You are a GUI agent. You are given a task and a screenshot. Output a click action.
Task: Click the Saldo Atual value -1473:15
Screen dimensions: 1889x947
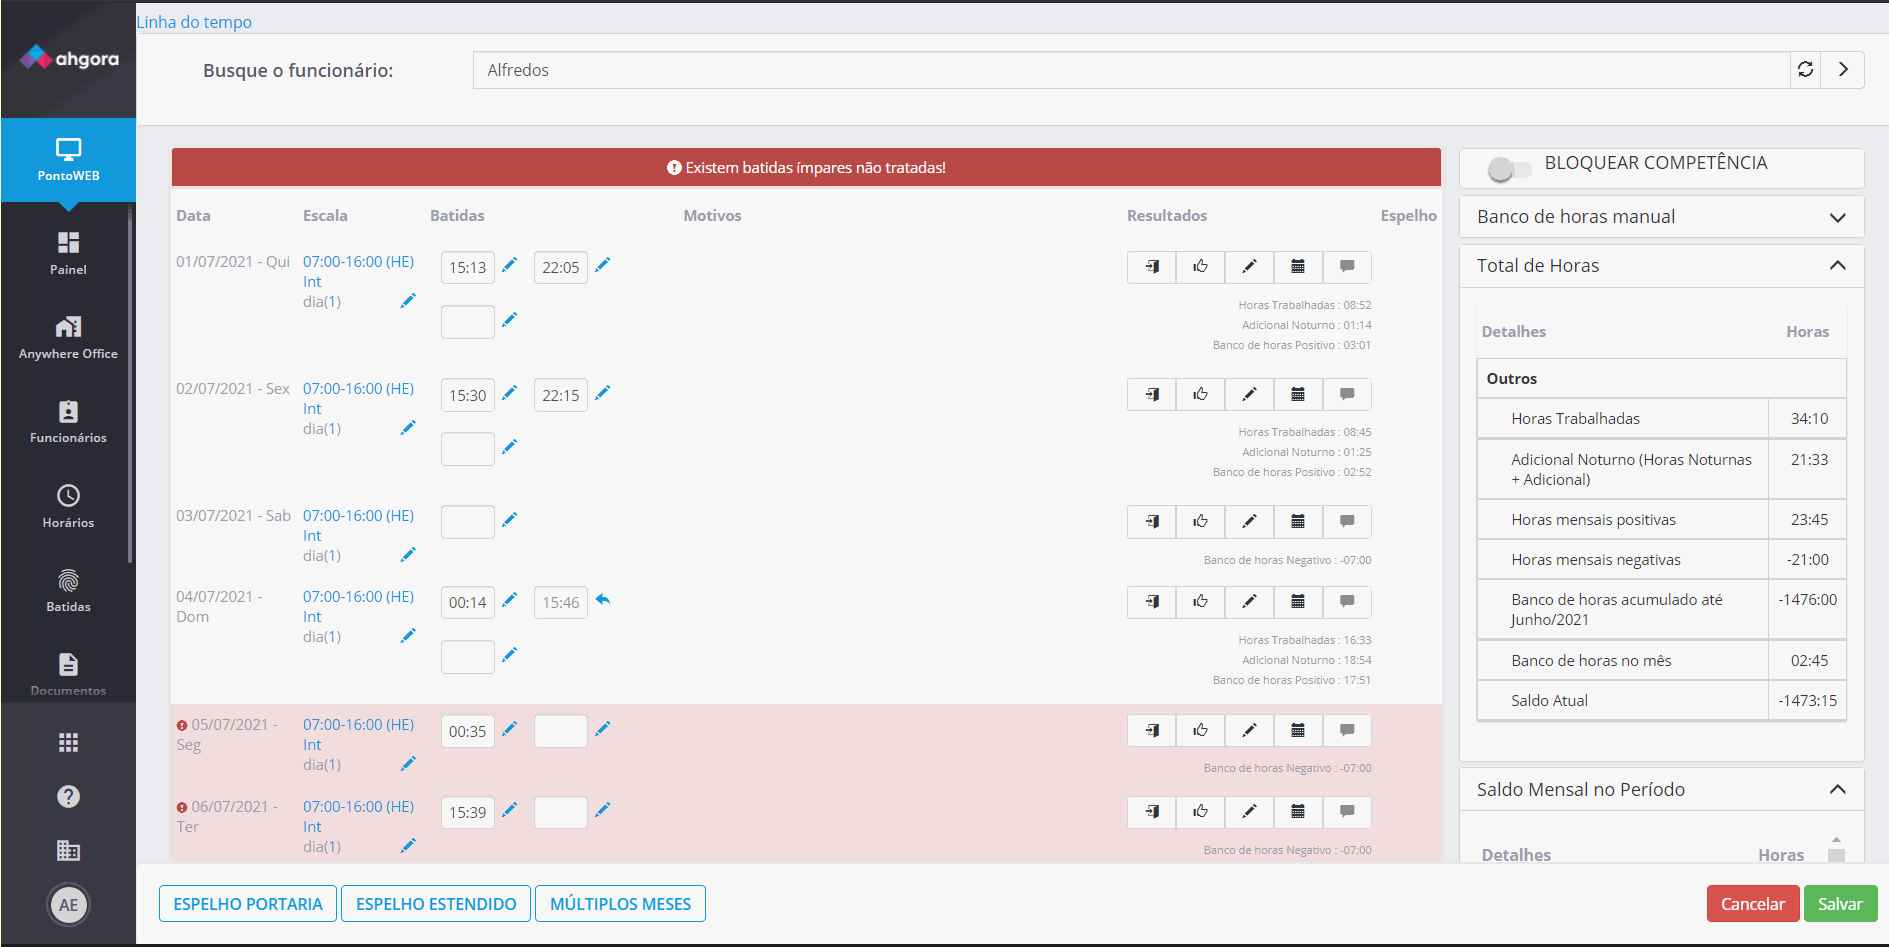click(x=1807, y=701)
